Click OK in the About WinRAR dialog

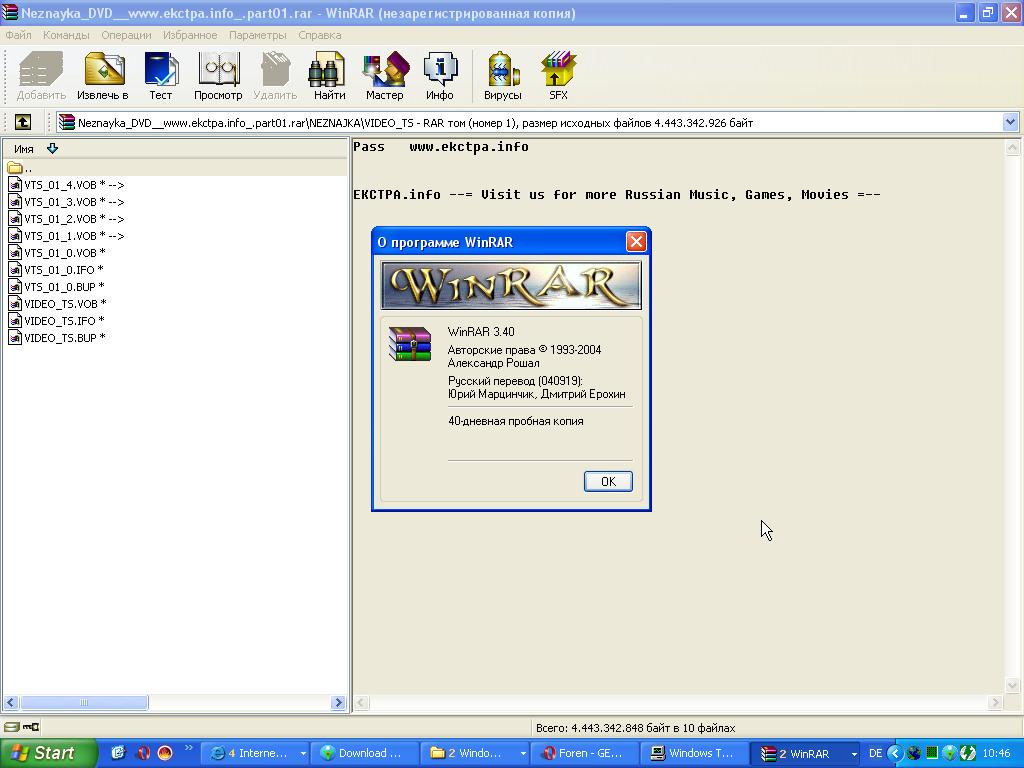click(x=608, y=481)
